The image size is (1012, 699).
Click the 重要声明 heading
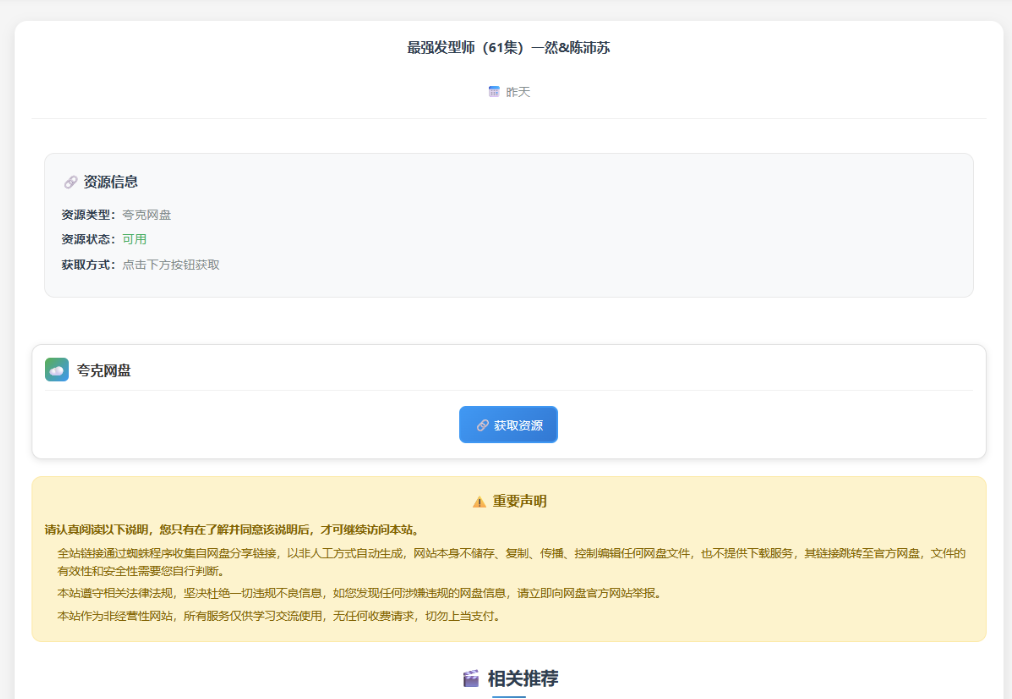pyautogui.click(x=520, y=501)
